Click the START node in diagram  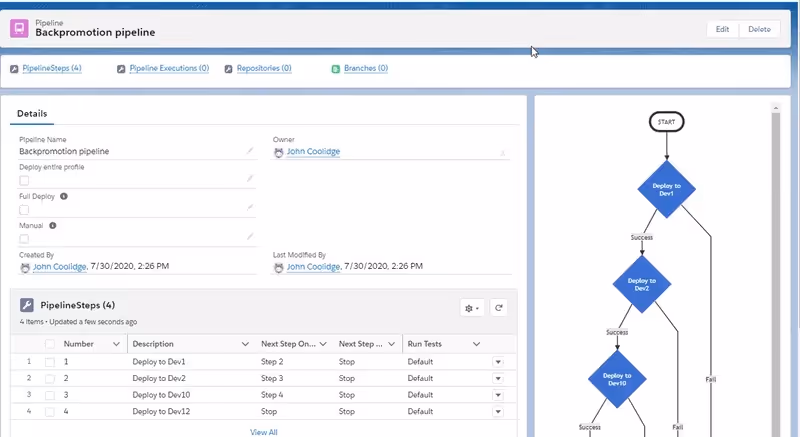click(666, 122)
